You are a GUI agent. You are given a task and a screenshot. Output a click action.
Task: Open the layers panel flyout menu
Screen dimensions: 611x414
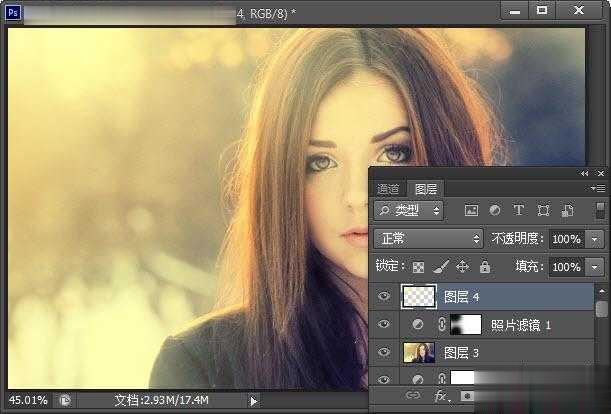coord(598,189)
